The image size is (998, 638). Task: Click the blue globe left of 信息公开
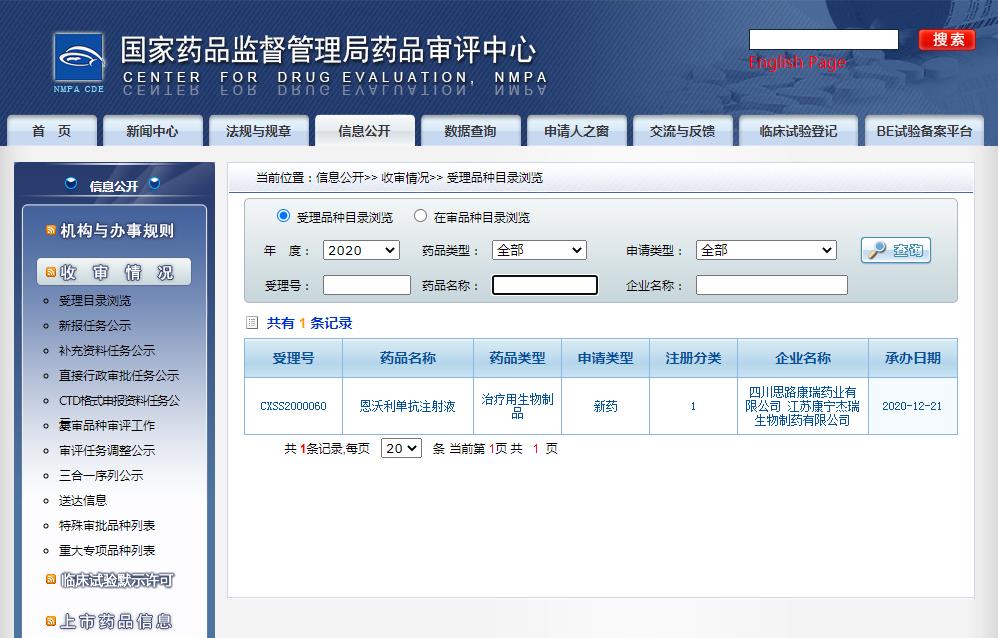pos(71,184)
